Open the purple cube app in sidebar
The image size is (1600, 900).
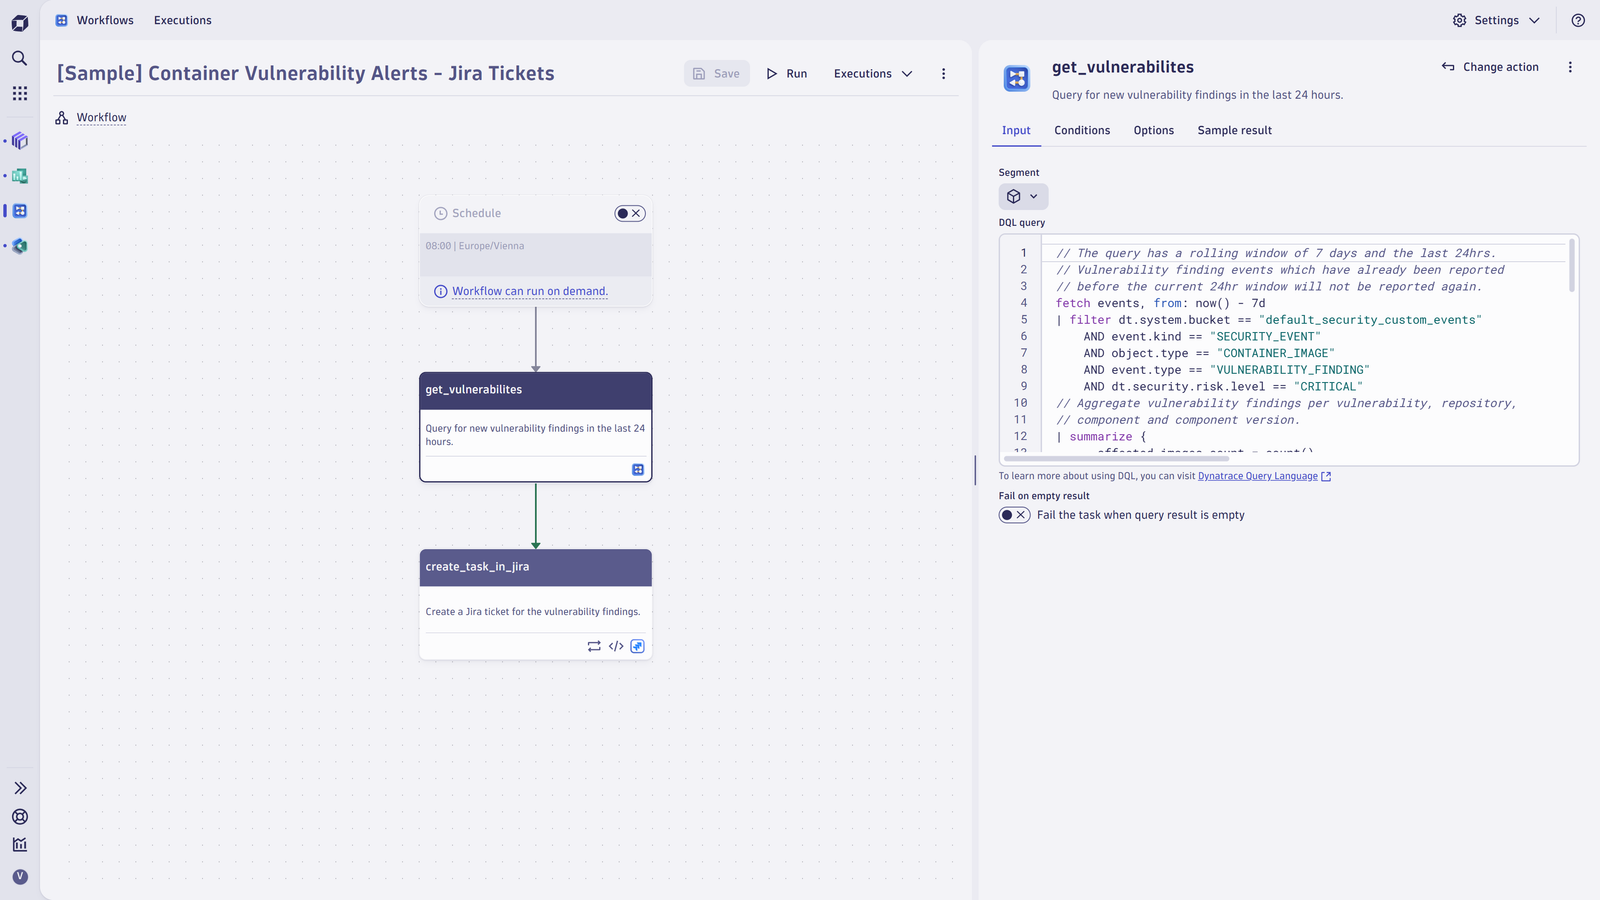tap(20, 141)
